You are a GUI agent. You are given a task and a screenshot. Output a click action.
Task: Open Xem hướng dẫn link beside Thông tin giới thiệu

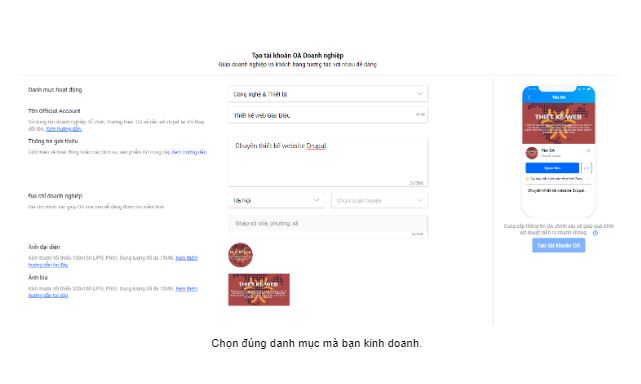point(189,152)
